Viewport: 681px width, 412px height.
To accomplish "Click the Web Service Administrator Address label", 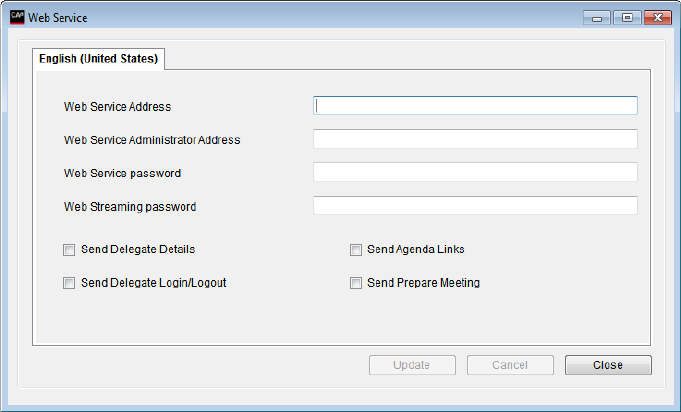I will (152, 140).
